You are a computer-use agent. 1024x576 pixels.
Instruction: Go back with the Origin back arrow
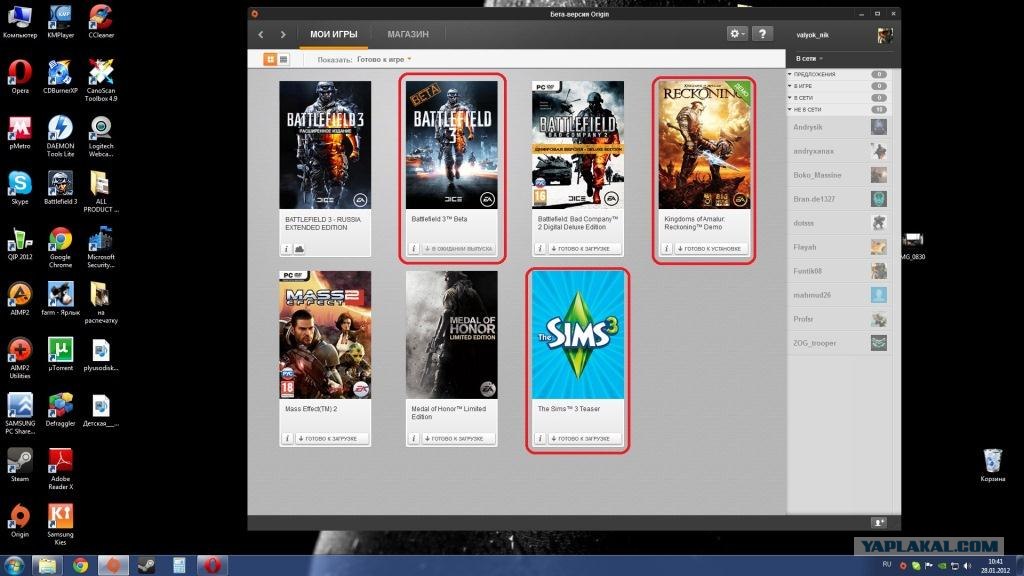[x=261, y=35]
